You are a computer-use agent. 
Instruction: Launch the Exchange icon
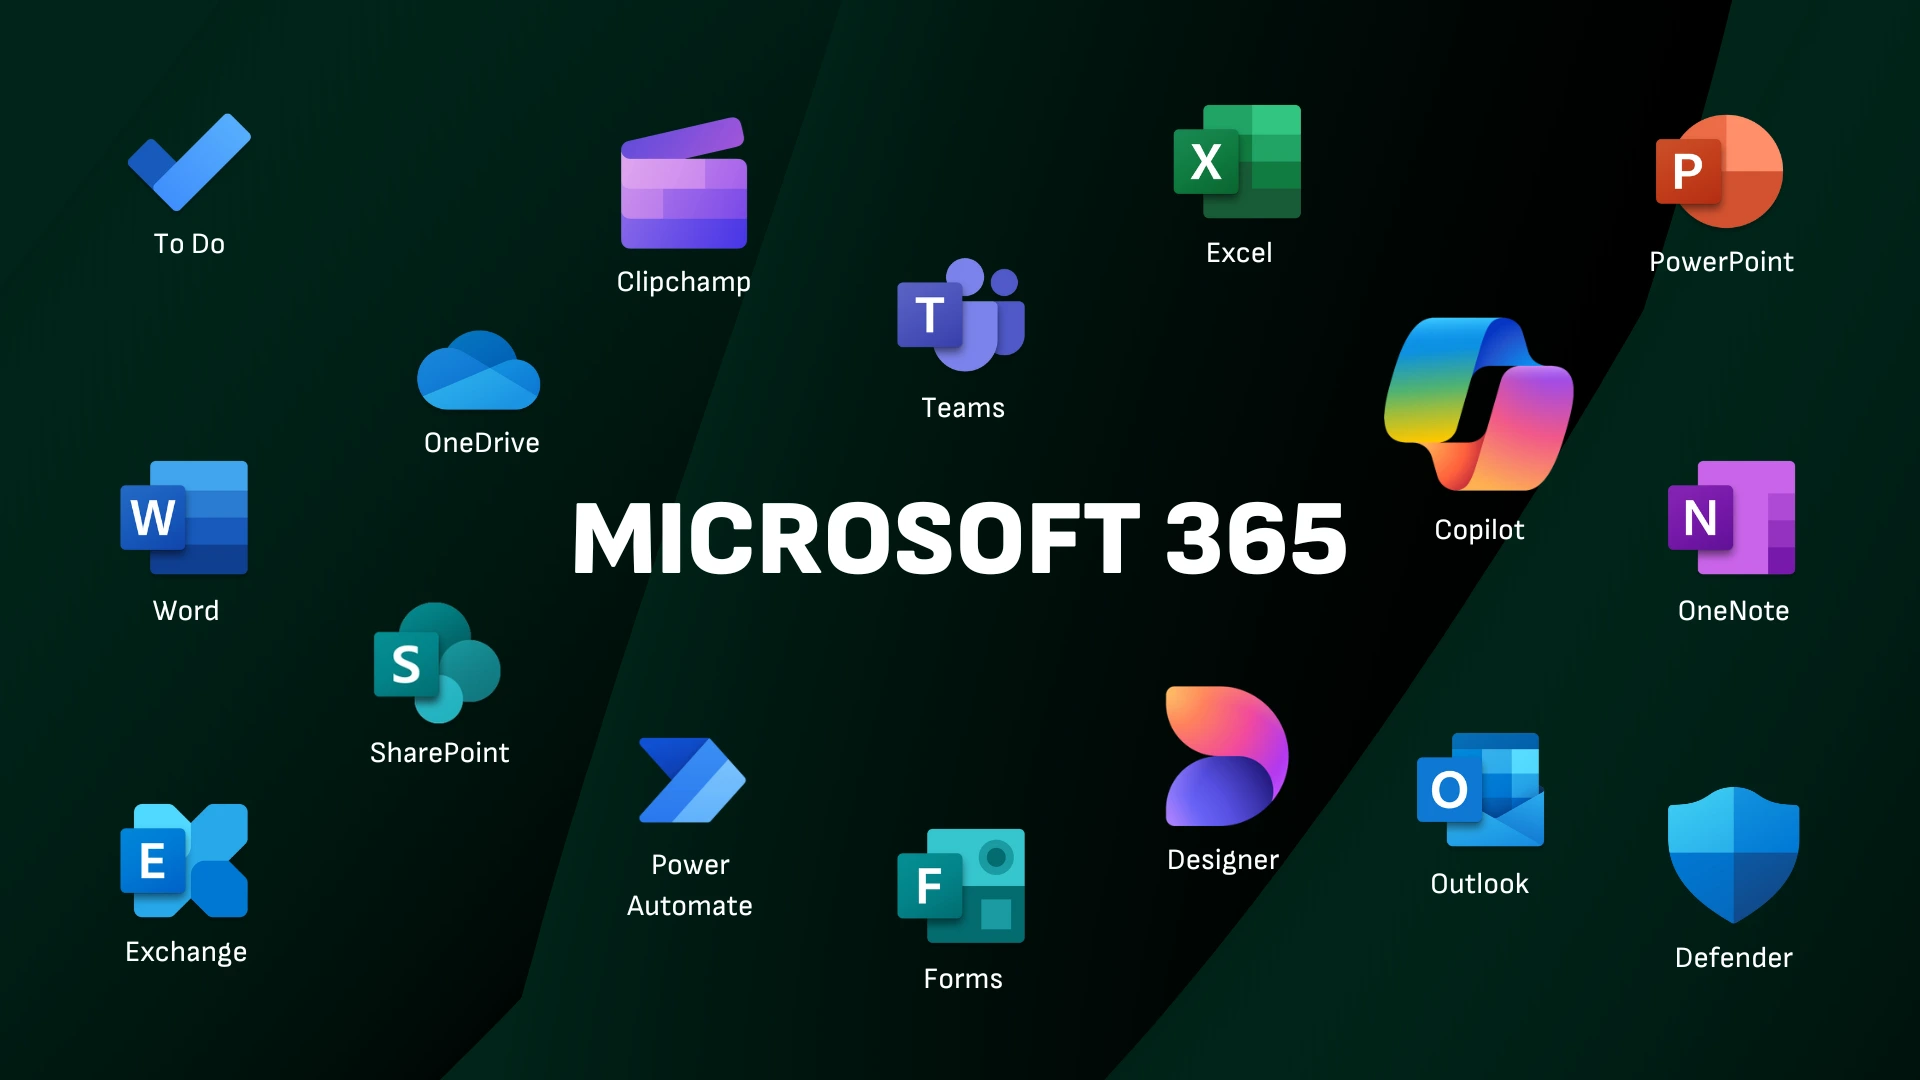[185, 861]
